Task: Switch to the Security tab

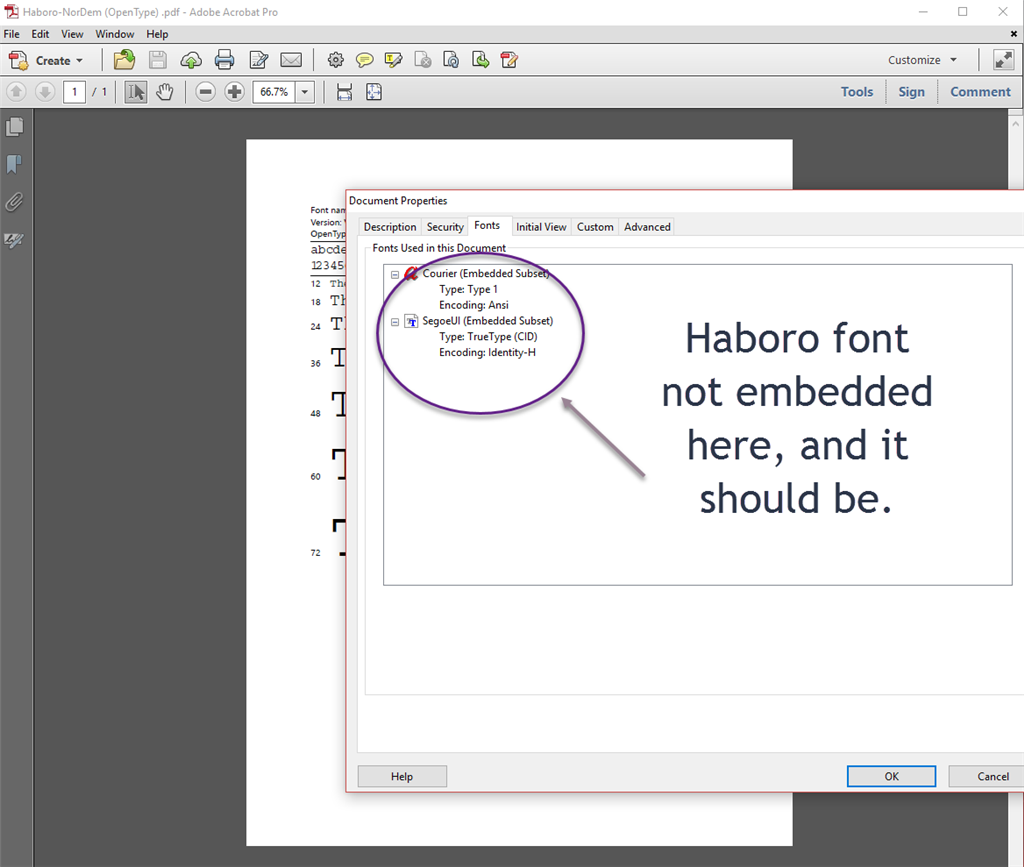Action: coord(445,227)
